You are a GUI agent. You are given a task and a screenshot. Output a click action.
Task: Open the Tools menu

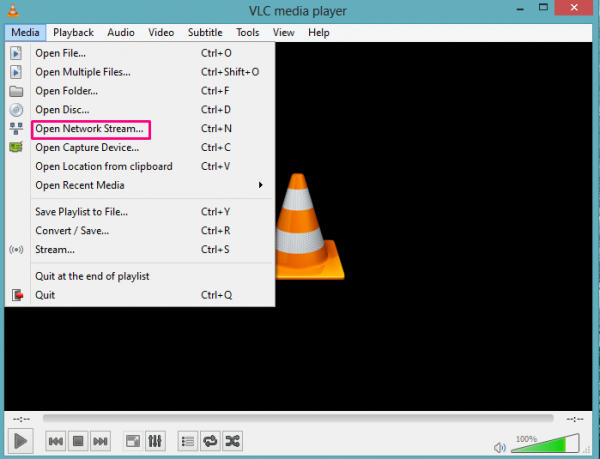click(x=248, y=33)
